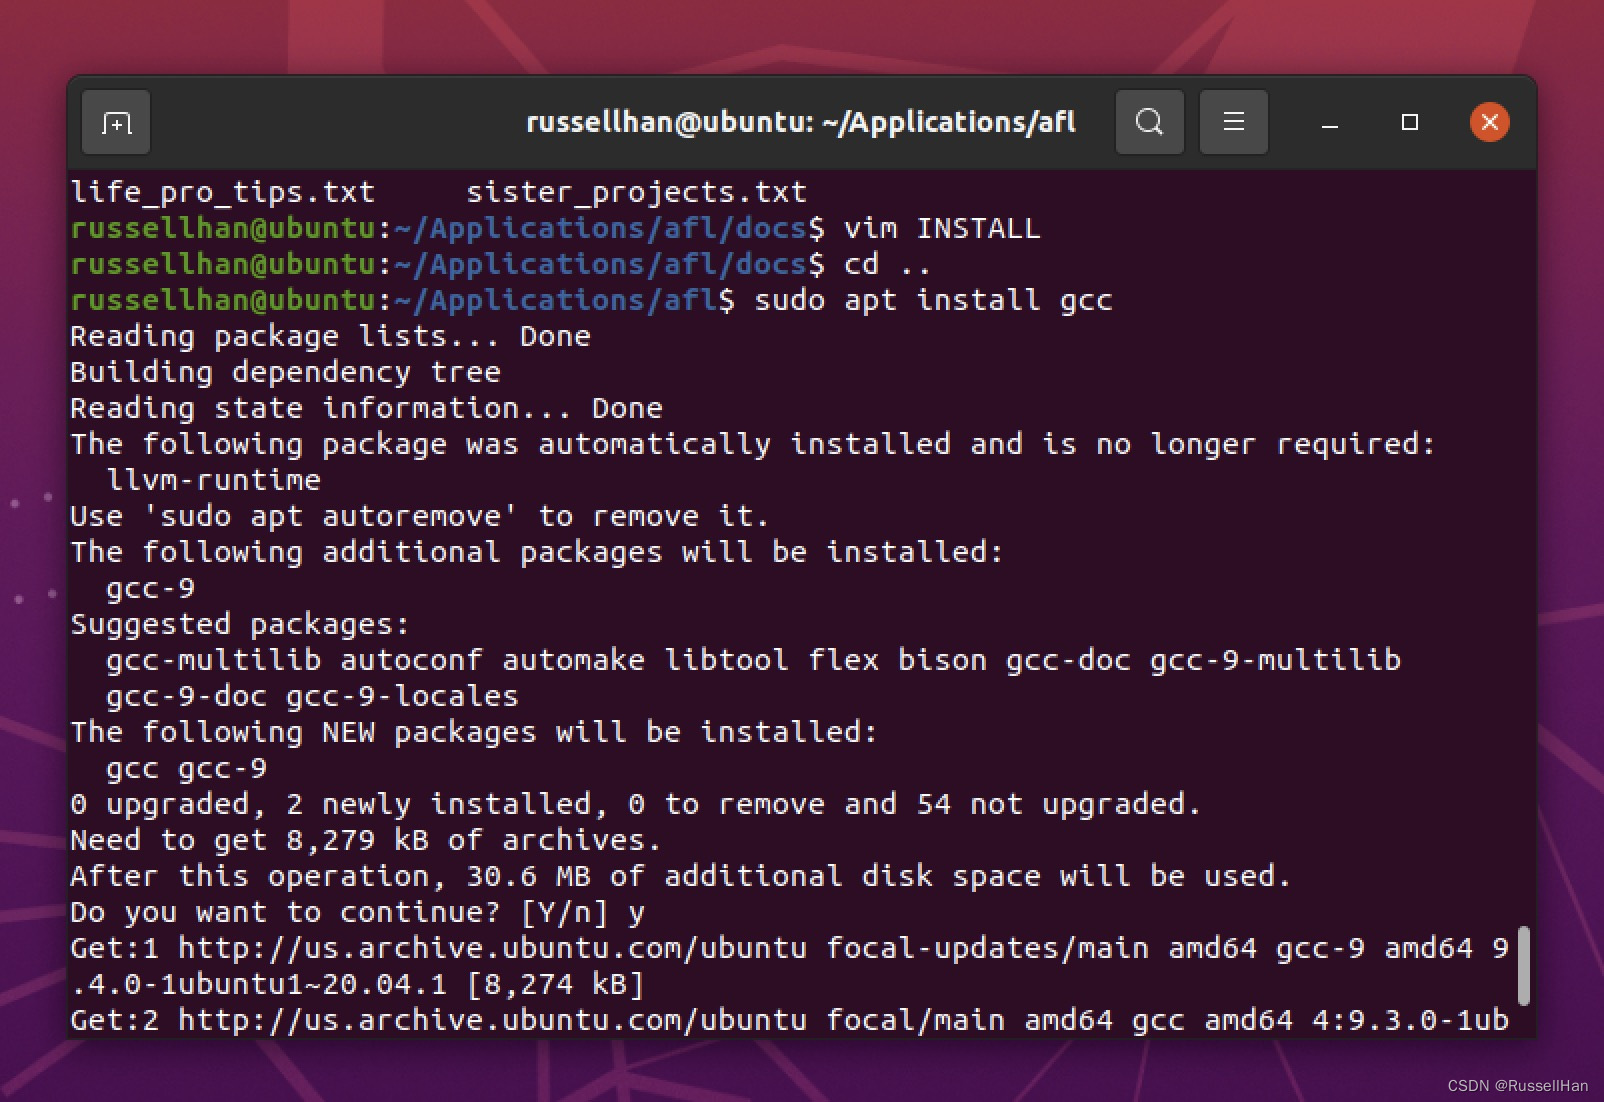Select 'life_pro_tips.txt' file name
Screen dimensions: 1604x1102
222,192
